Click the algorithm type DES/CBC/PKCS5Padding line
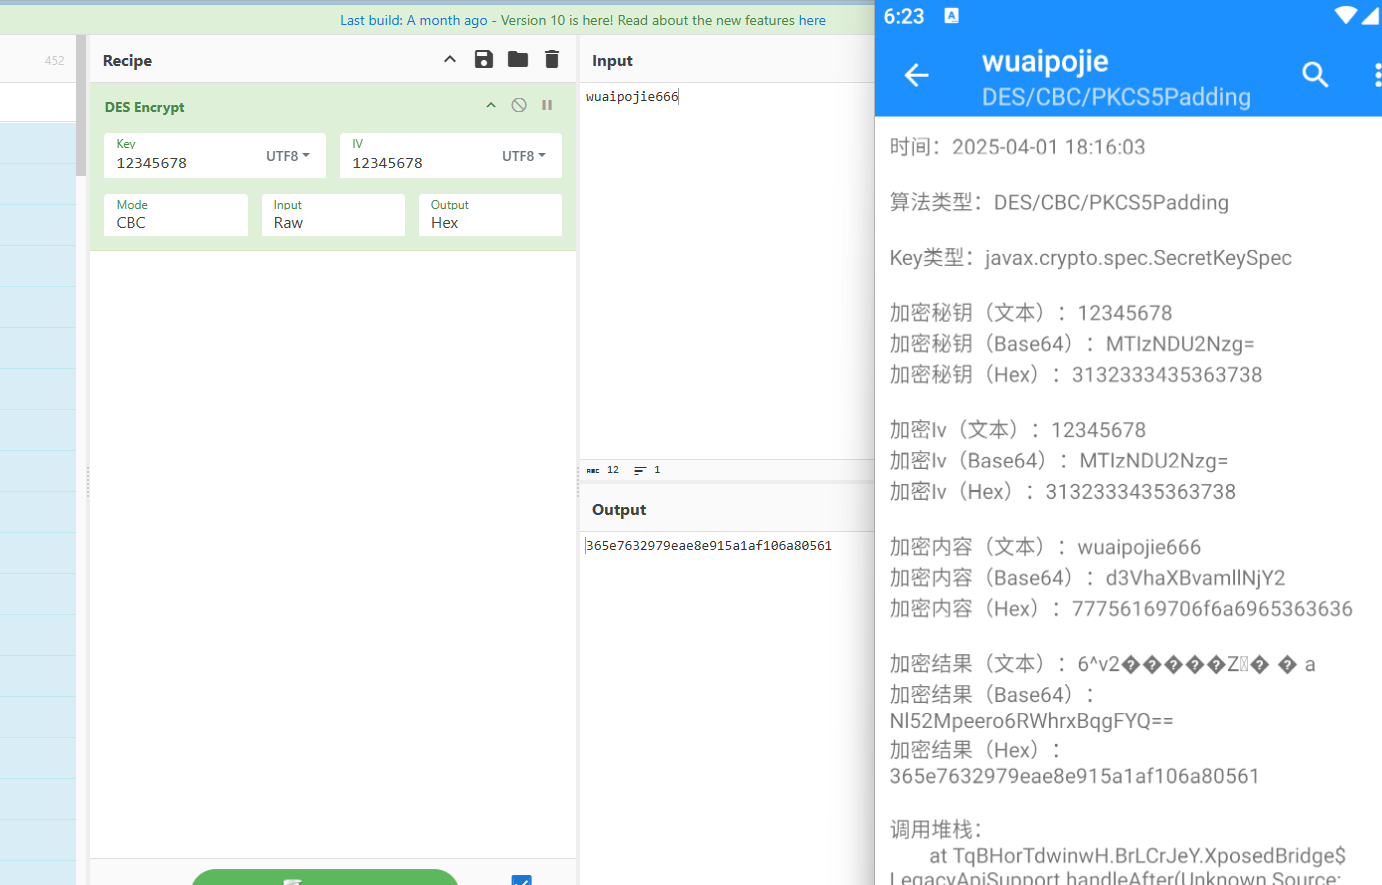The width and height of the screenshot is (1382, 885). pyautogui.click(x=1059, y=202)
